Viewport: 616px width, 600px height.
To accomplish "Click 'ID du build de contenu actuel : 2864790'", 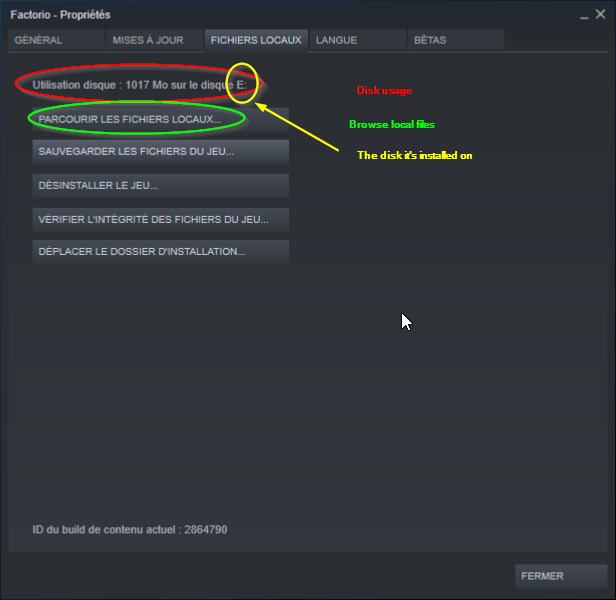I will (130, 530).
